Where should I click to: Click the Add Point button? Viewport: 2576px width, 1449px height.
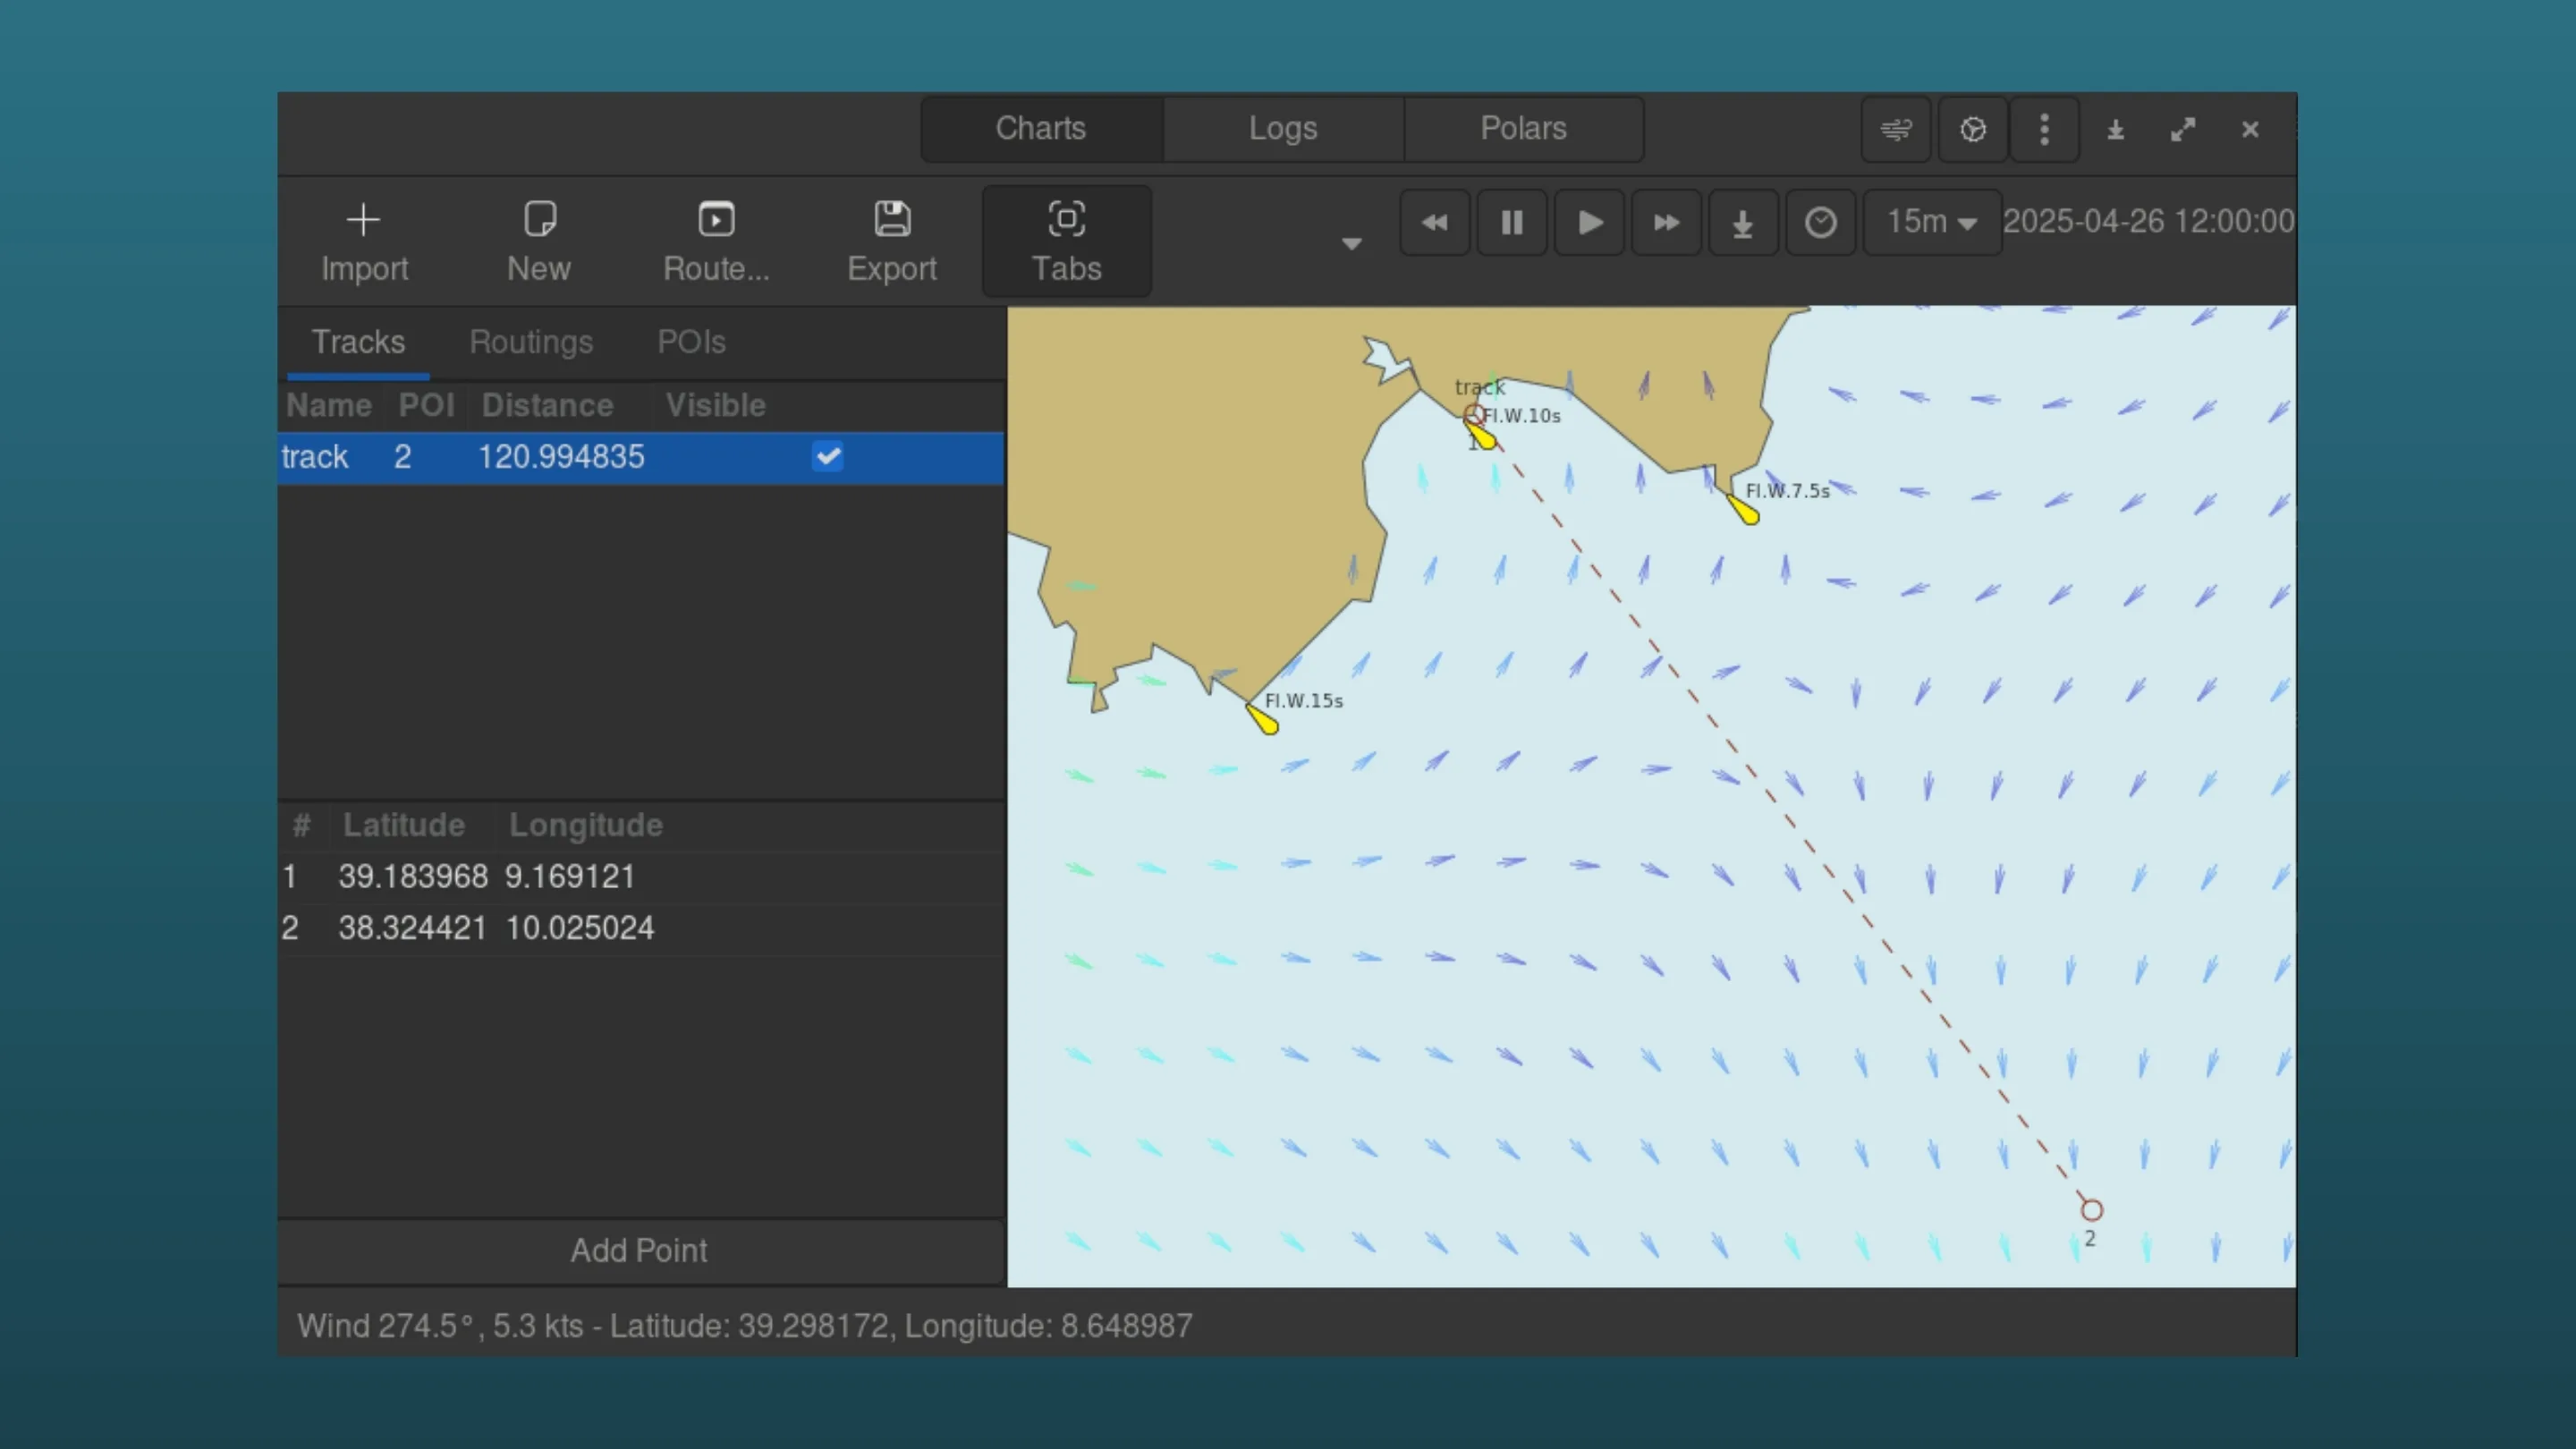pos(639,1250)
